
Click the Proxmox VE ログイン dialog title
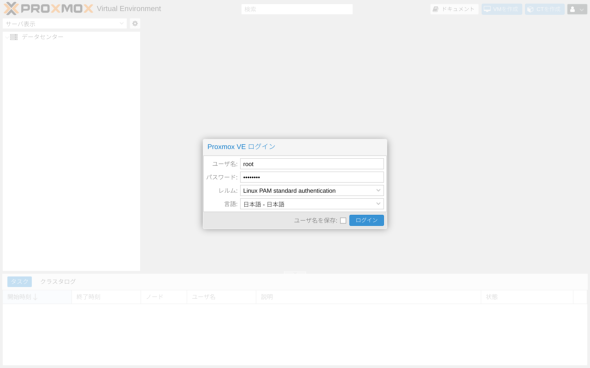(241, 147)
